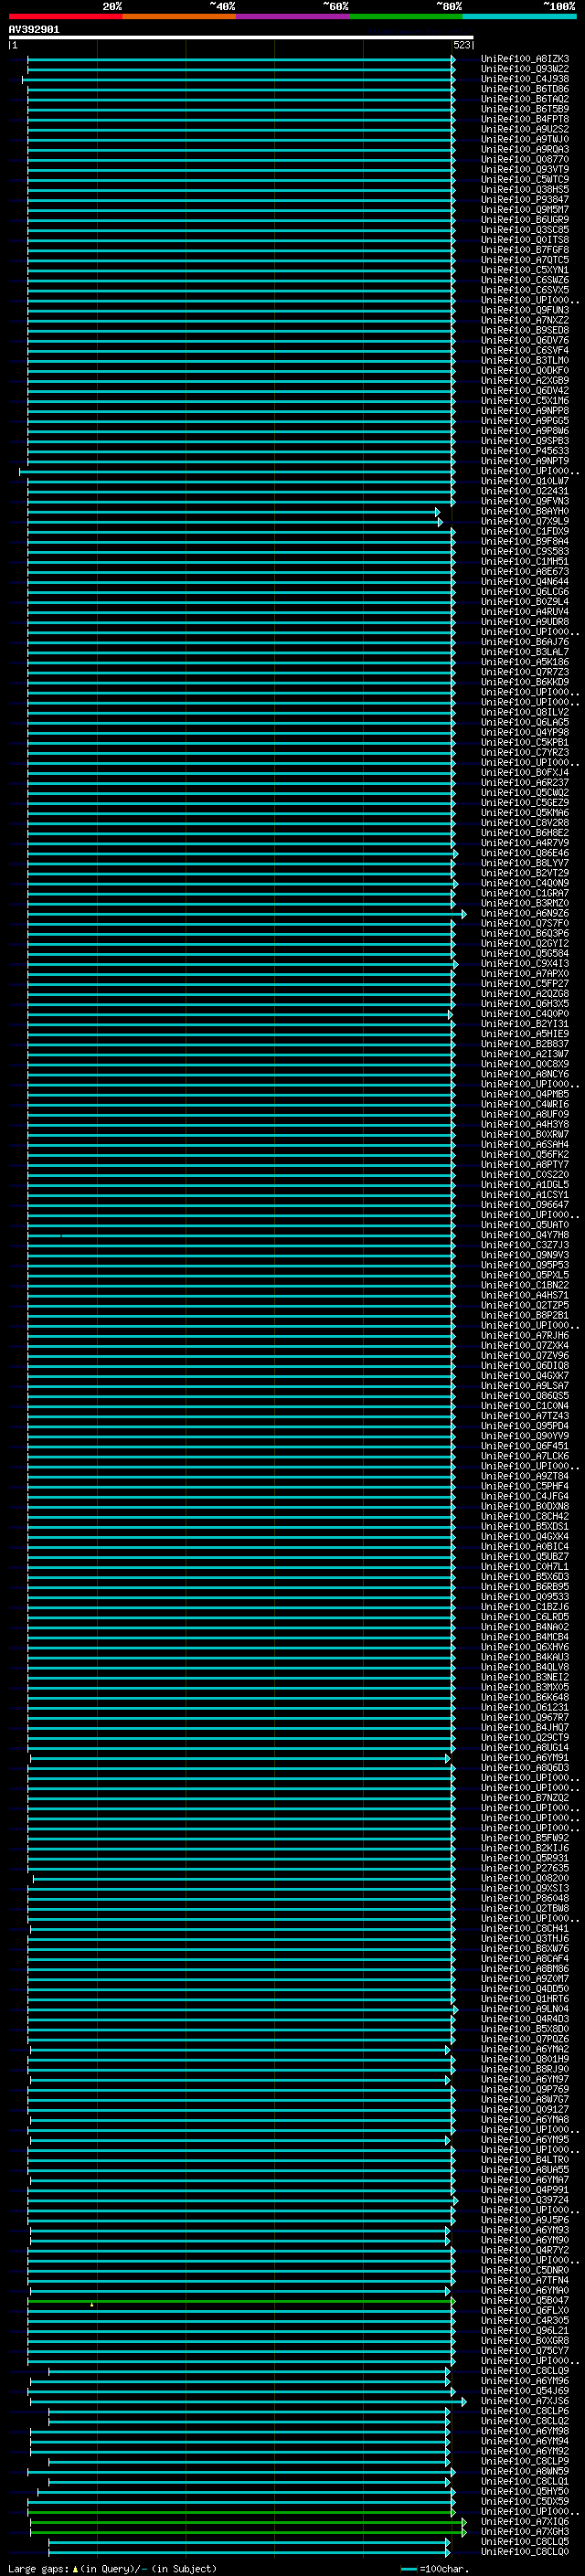Select hit label UniRef100_Q6H3X5

[525, 1004]
